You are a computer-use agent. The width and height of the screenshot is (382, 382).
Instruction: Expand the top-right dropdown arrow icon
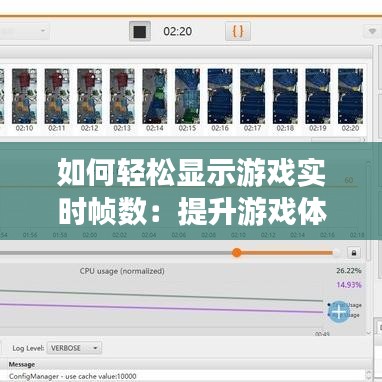pyautogui.click(x=372, y=32)
